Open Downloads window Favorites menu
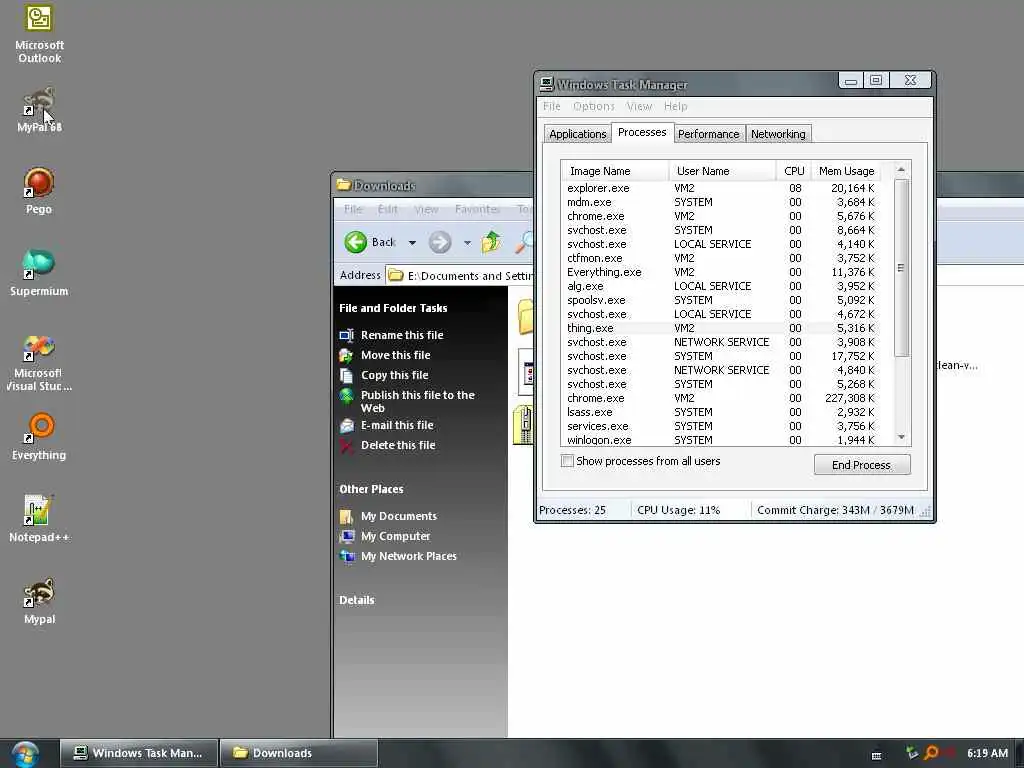 [x=477, y=210]
